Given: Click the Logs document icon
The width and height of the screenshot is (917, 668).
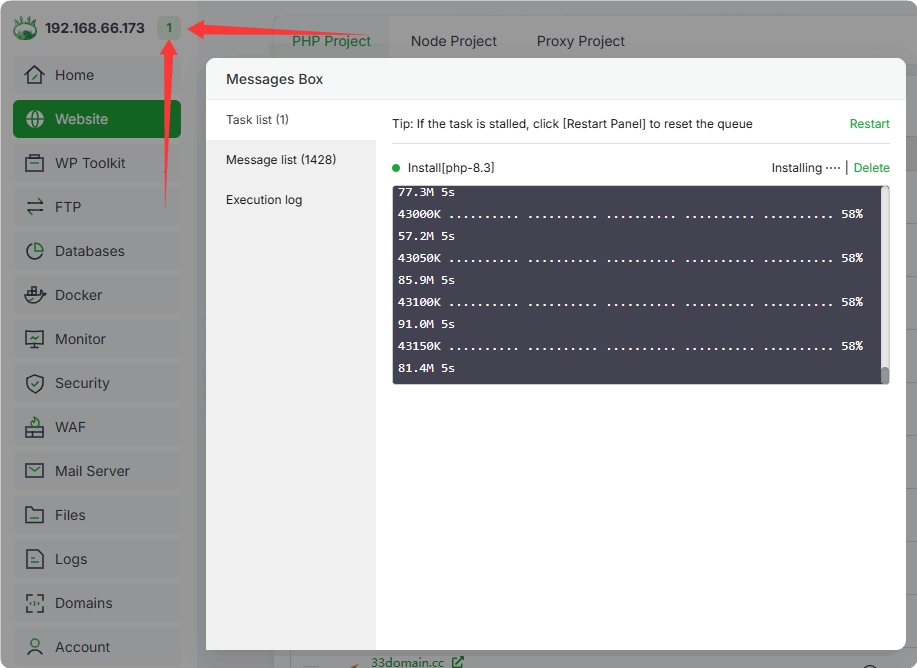Looking at the screenshot, I should click(x=35, y=559).
